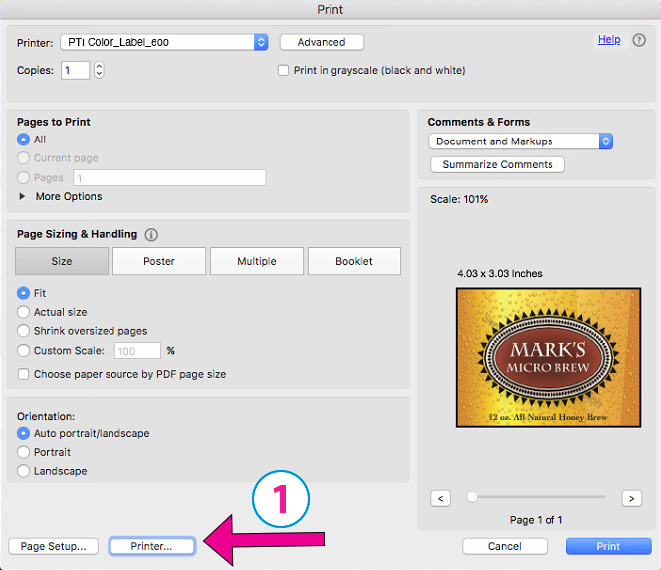Click the Advanced button

[322, 42]
